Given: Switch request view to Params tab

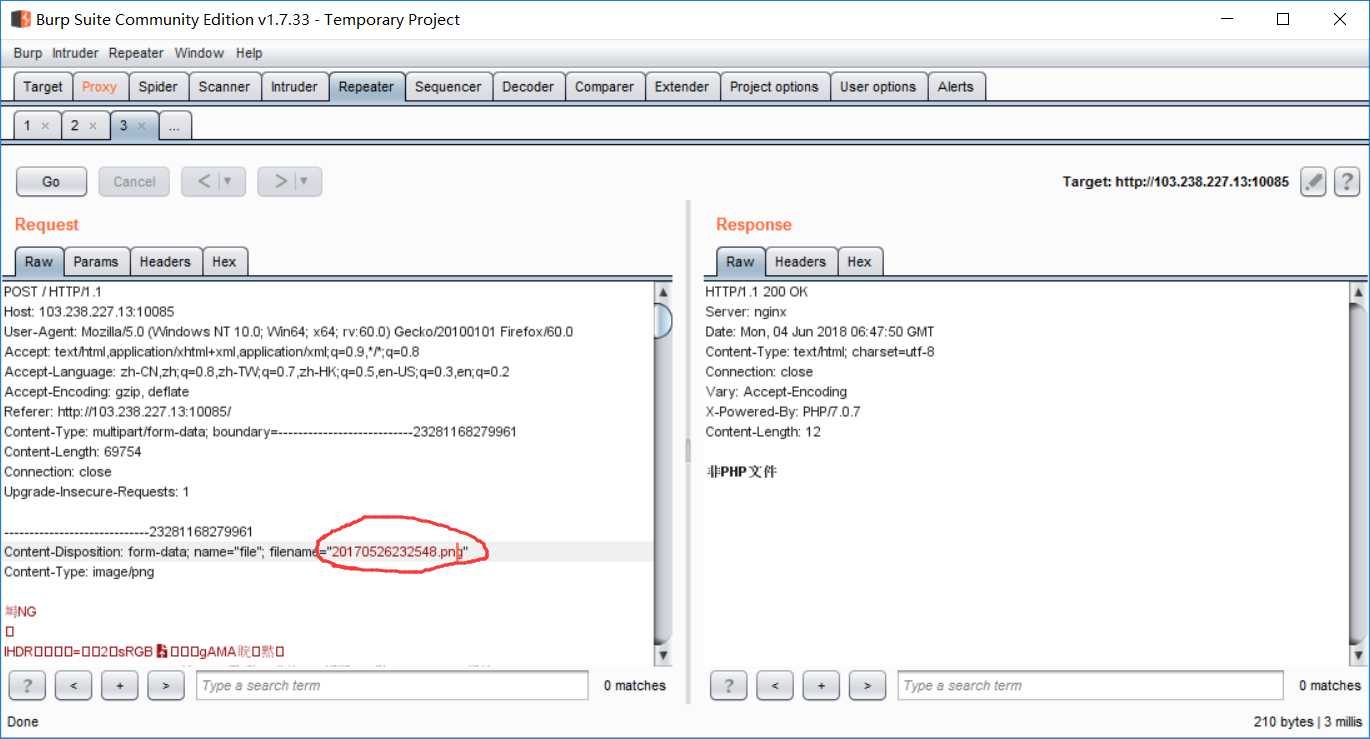Looking at the screenshot, I should 96,262.
